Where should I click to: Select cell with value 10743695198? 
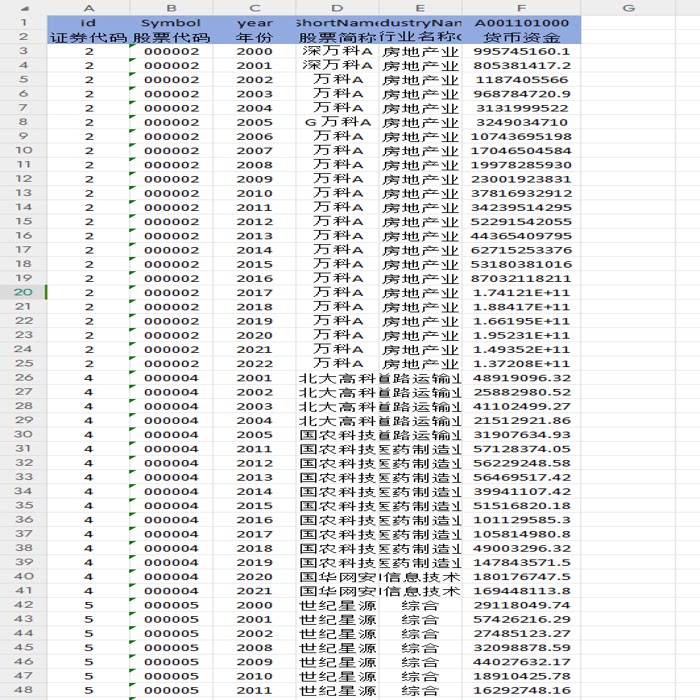point(521,136)
